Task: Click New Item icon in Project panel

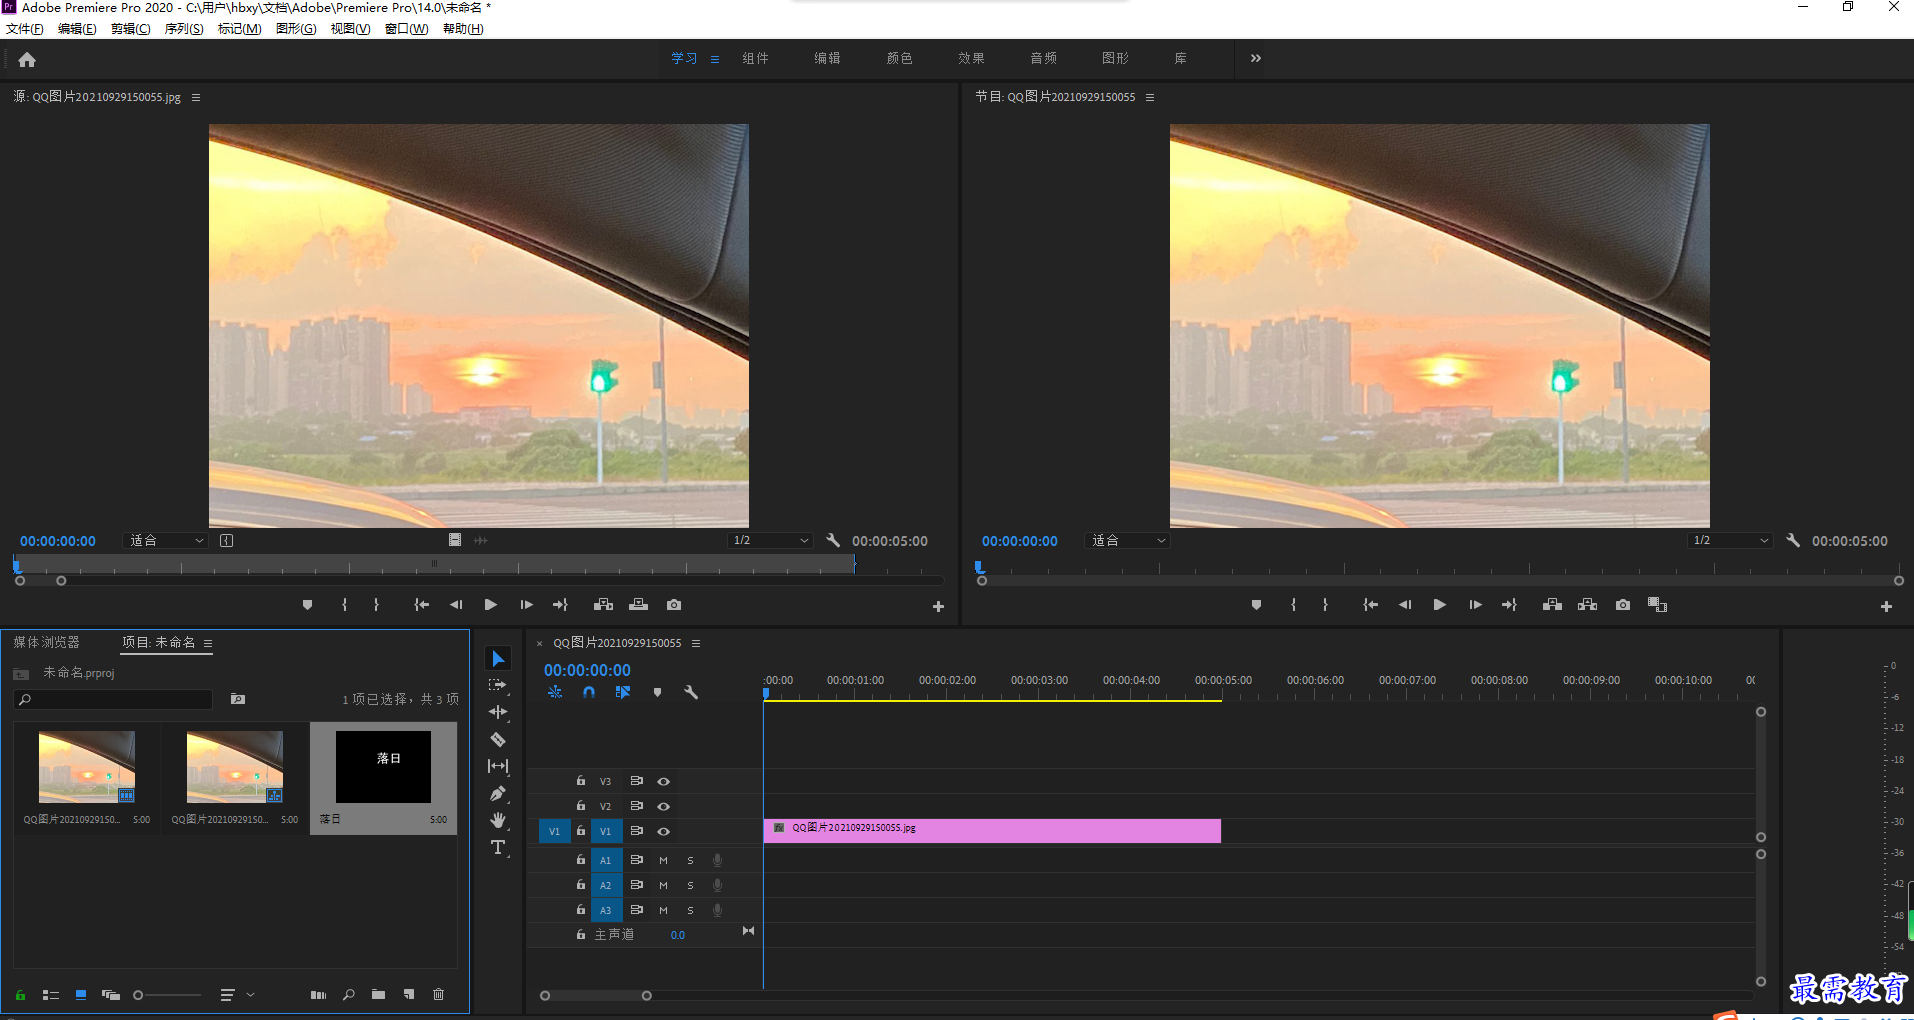Action: click(x=409, y=995)
